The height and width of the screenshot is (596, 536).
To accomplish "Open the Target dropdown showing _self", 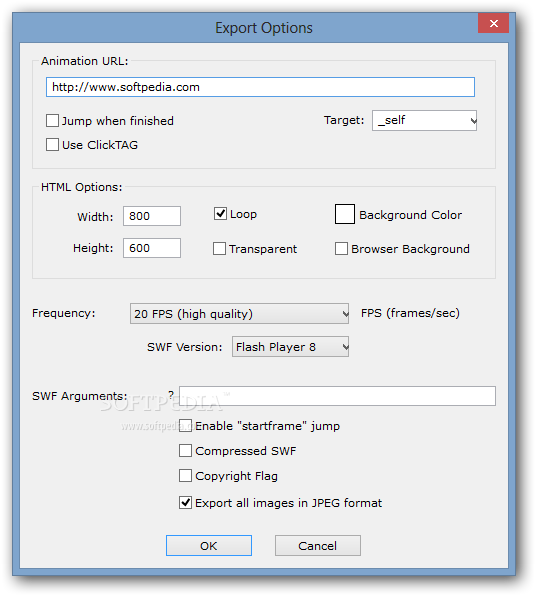I will coord(424,120).
